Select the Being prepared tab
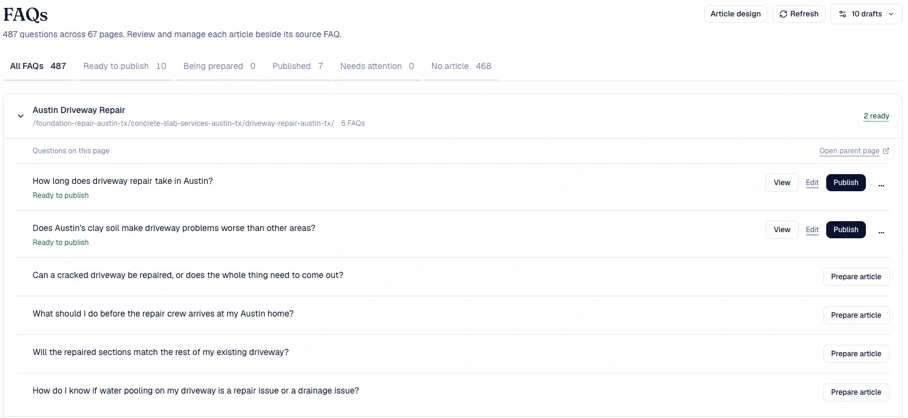 pyautogui.click(x=219, y=66)
